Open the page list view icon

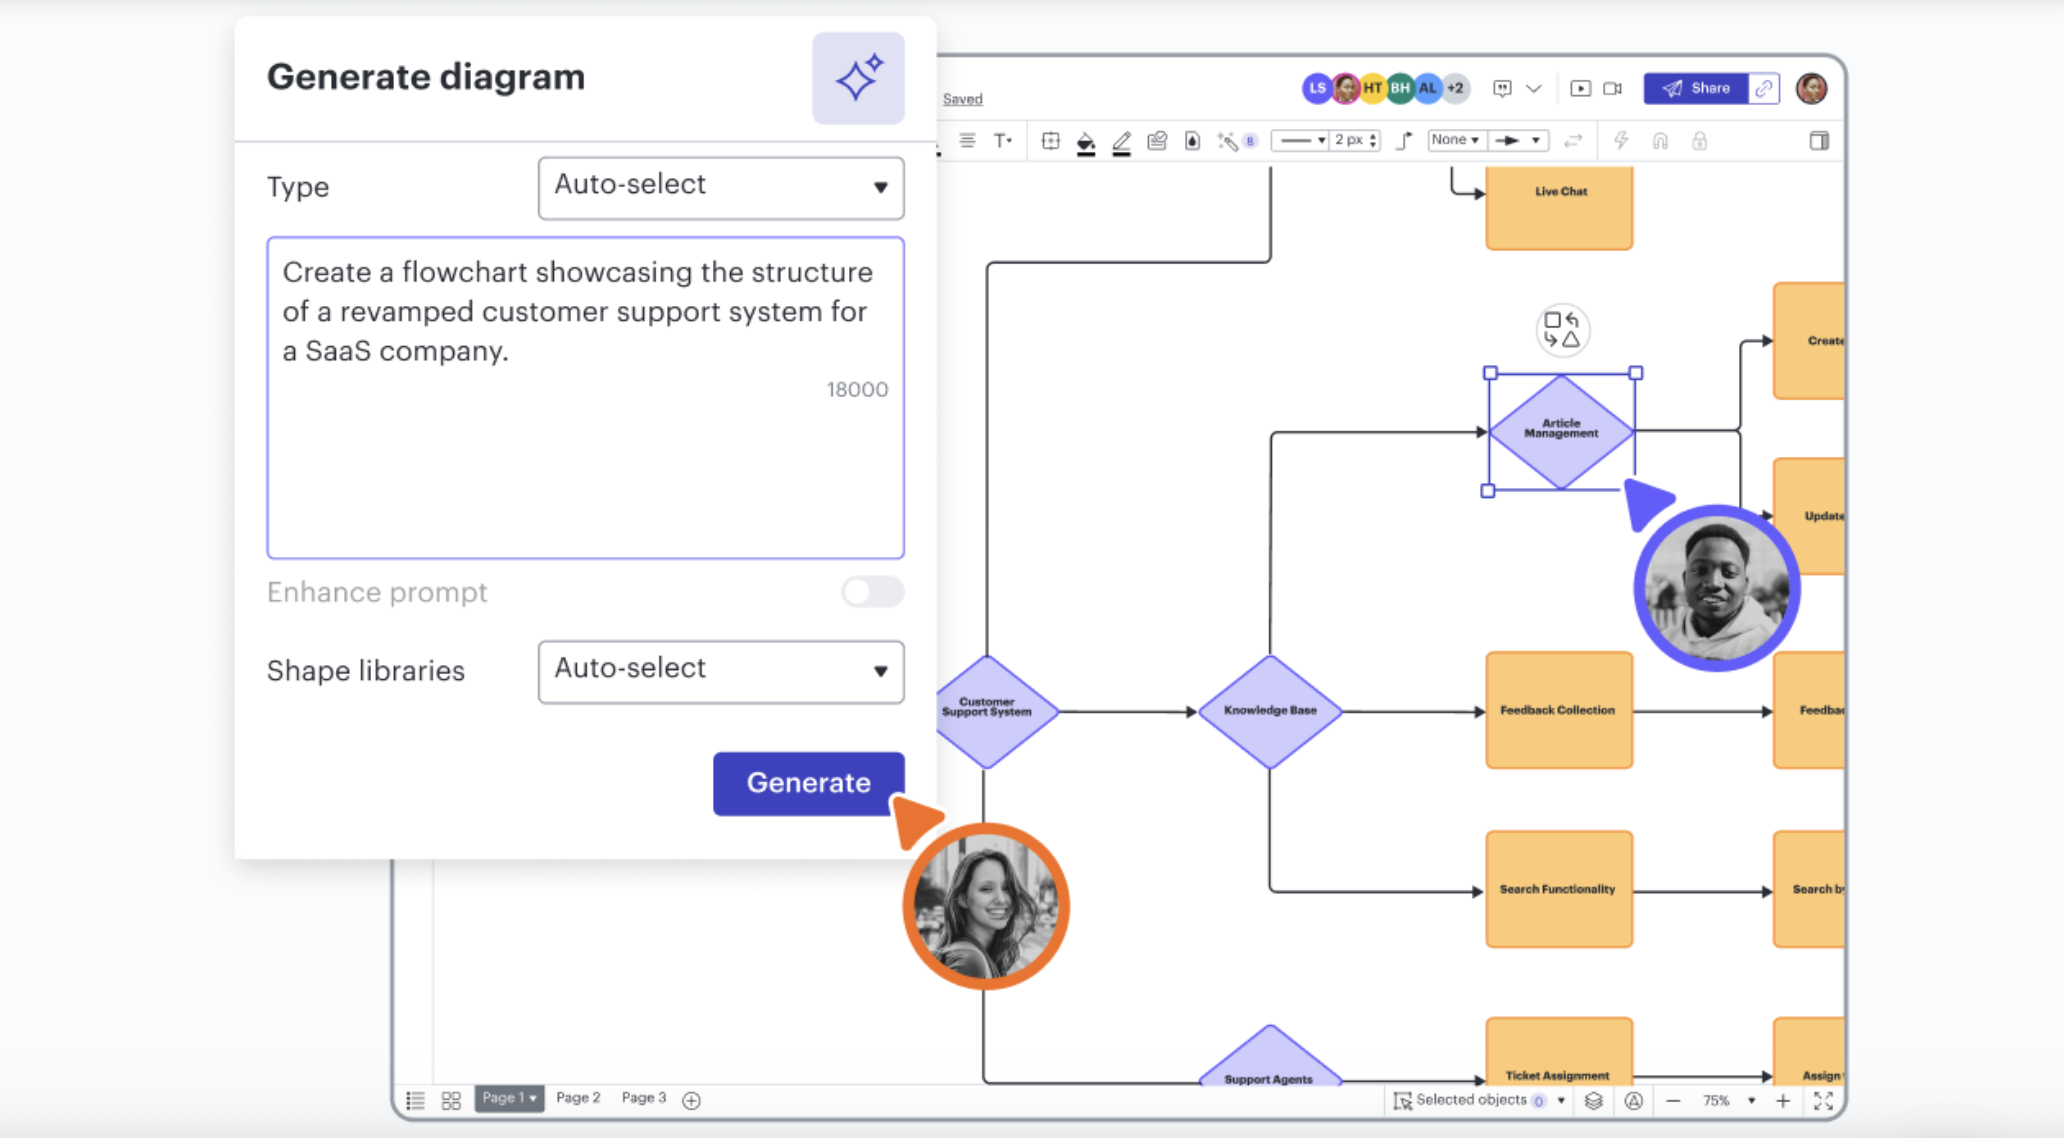pos(415,1100)
